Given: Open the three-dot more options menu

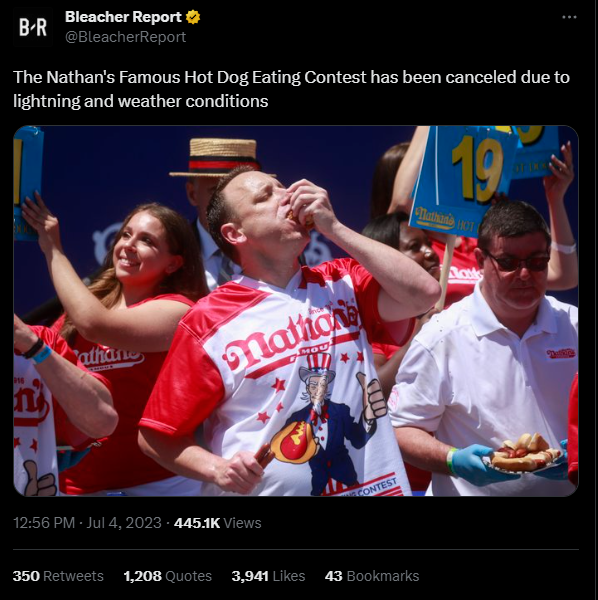Looking at the screenshot, I should [569, 17].
